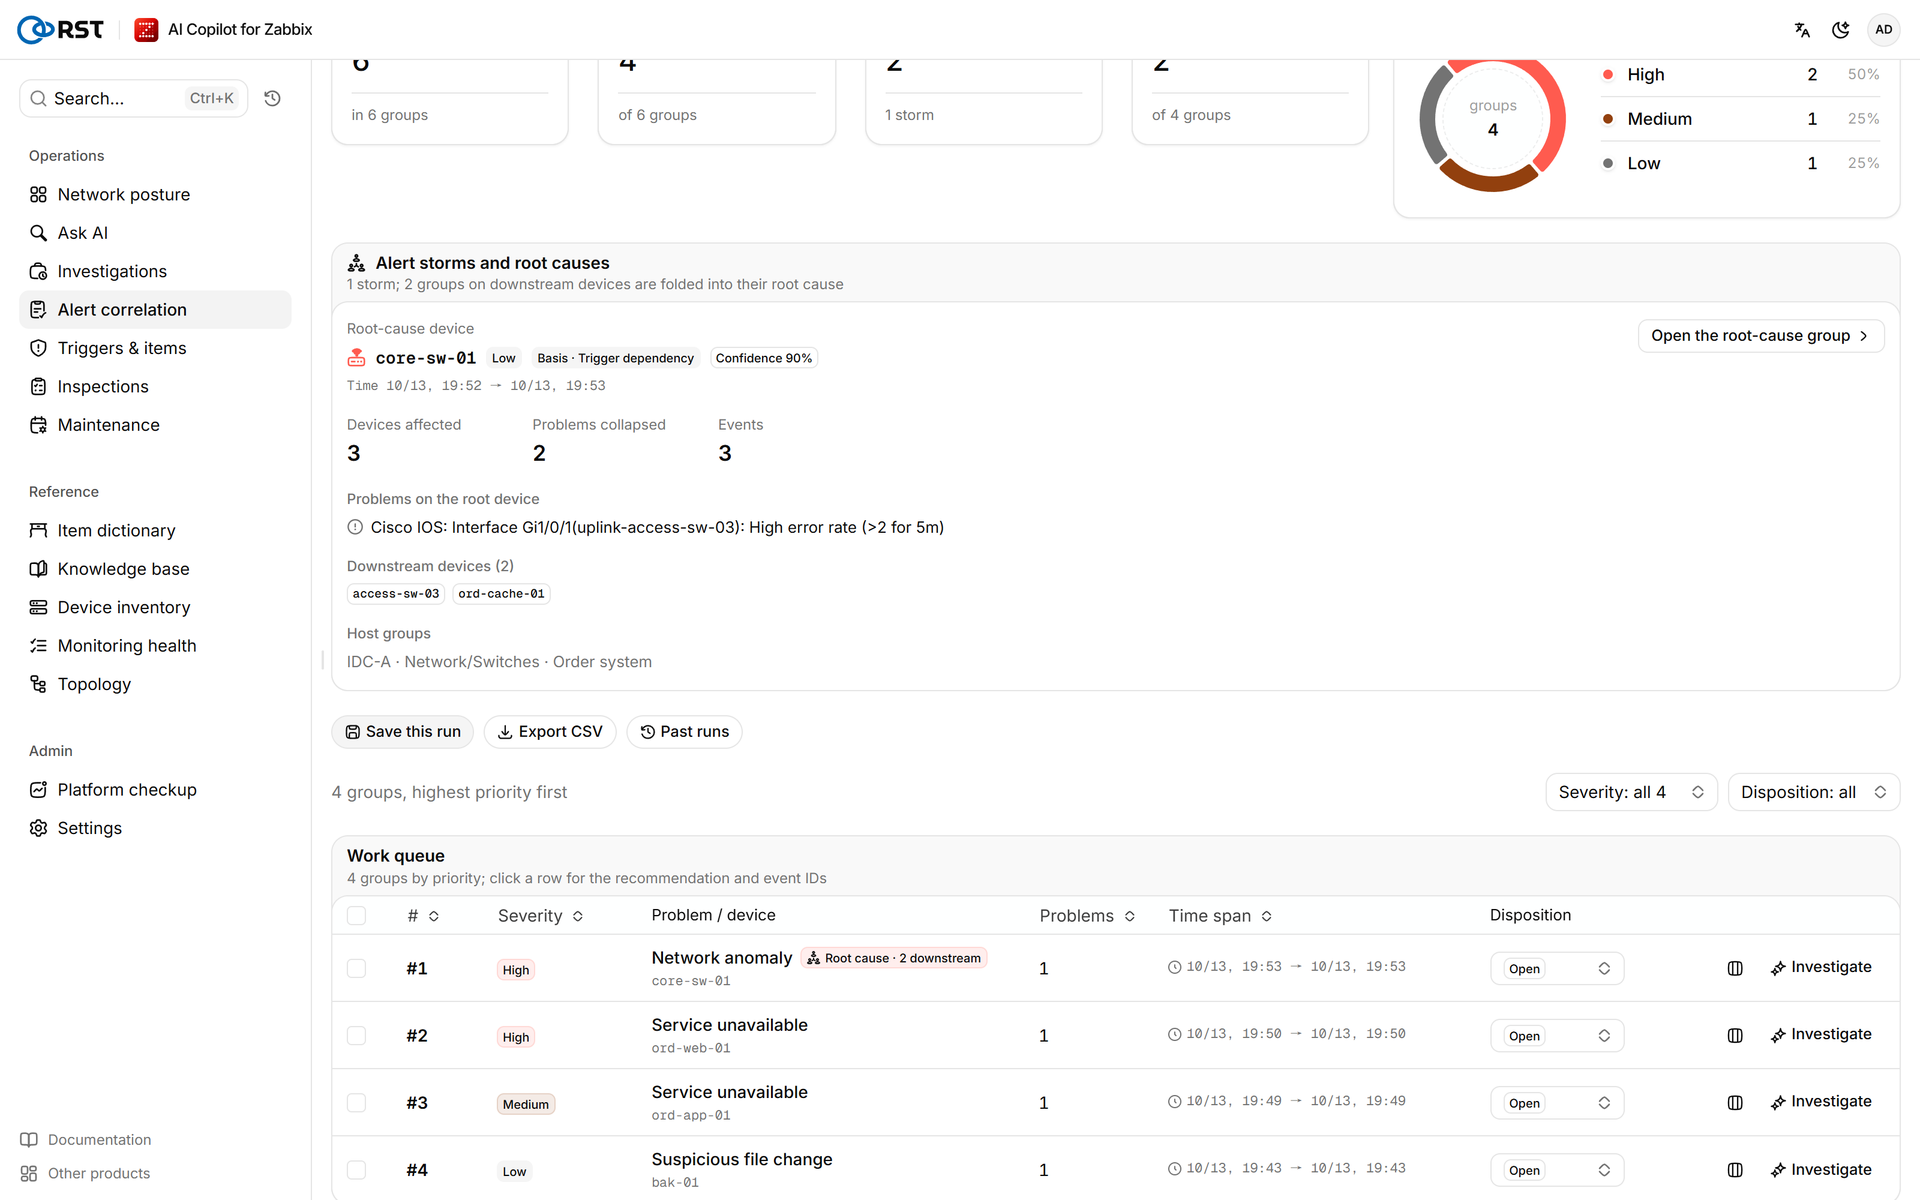1920x1200 pixels.
Task: Check the checkbox for row #2
Action: click(x=356, y=1035)
